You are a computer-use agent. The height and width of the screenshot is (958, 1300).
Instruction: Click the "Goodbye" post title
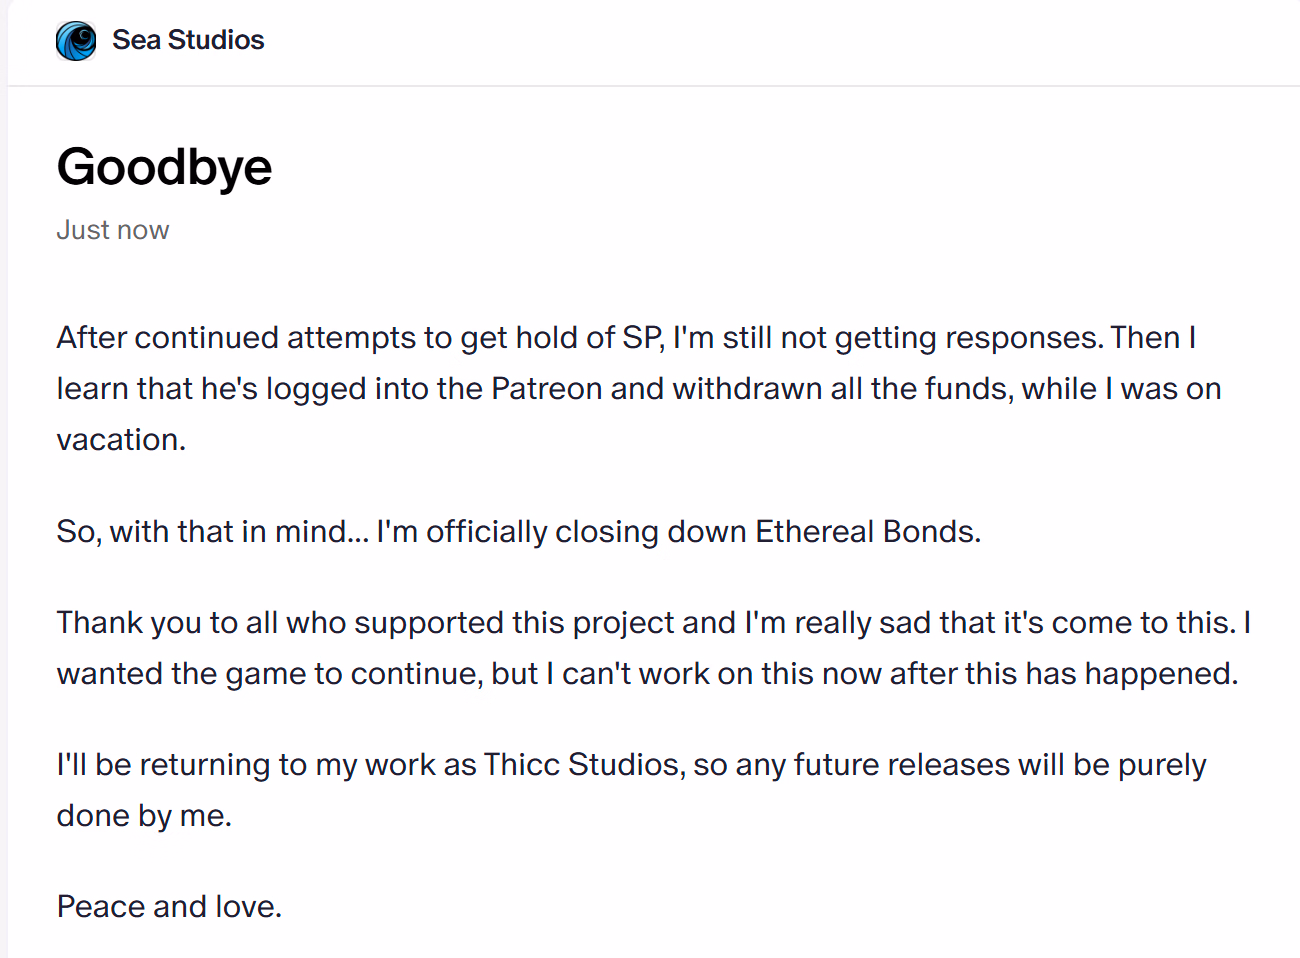[164, 166]
